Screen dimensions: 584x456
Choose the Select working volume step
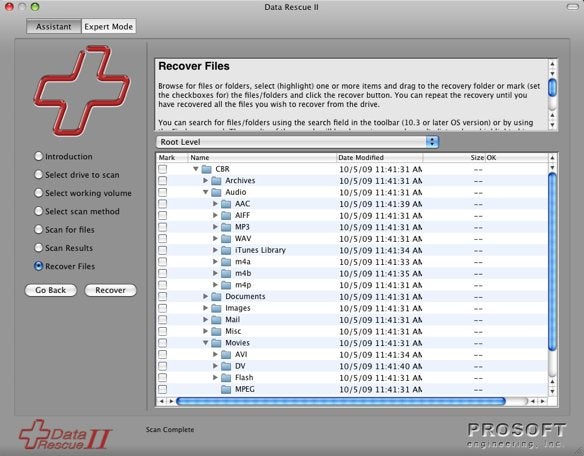coord(38,193)
